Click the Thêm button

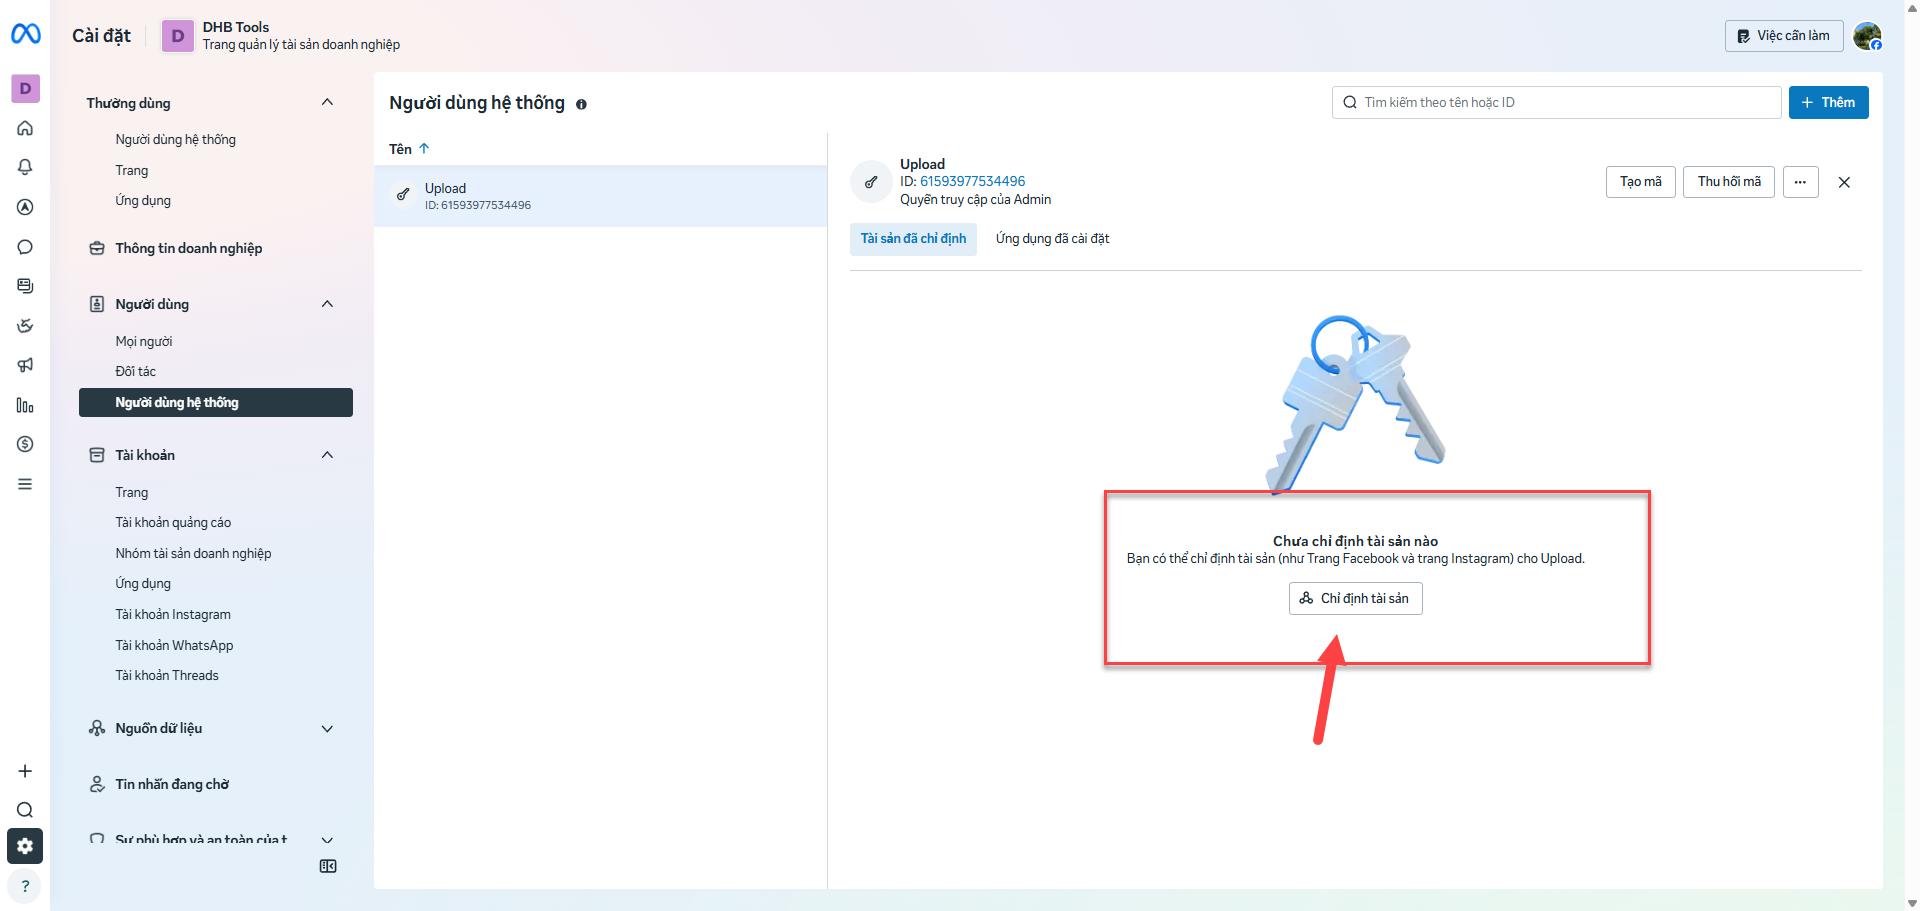(1828, 102)
